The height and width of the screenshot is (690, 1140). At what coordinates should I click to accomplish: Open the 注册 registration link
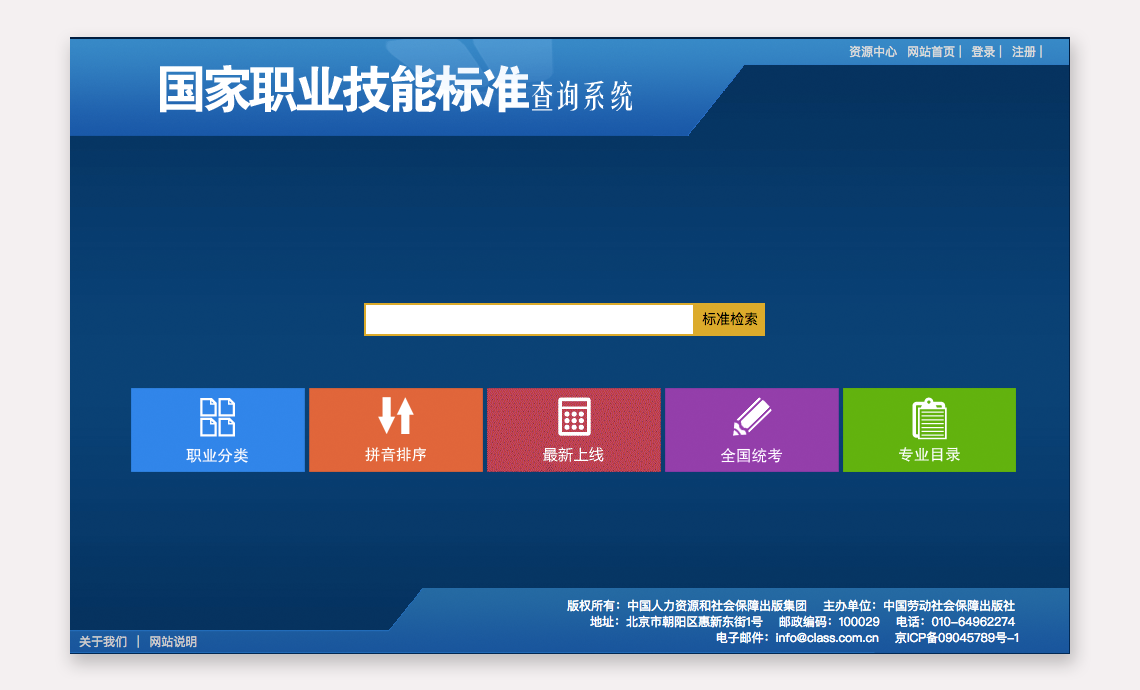1024,52
